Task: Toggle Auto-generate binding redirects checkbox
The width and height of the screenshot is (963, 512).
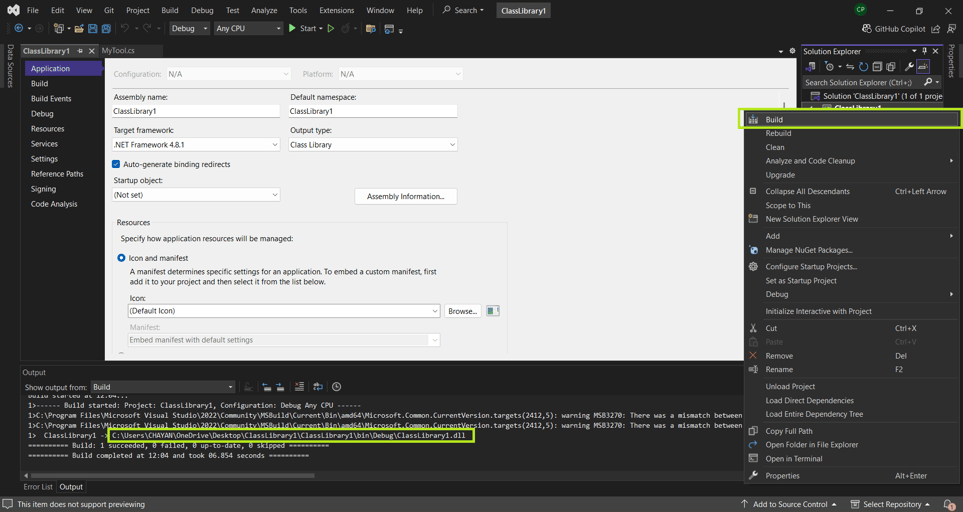Action: click(116, 165)
